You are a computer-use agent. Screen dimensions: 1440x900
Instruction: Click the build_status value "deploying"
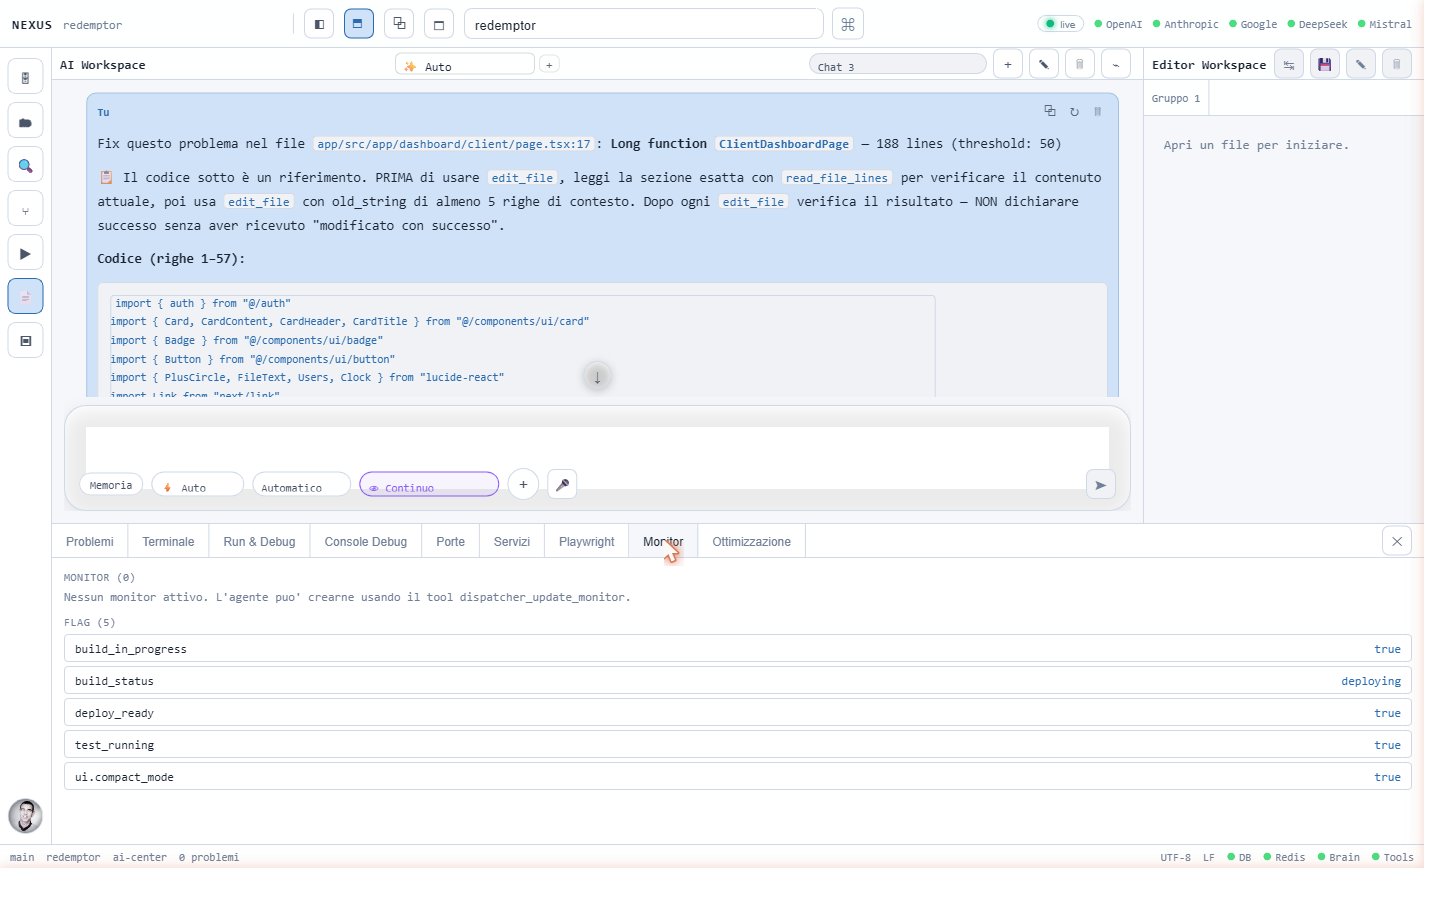click(1371, 681)
